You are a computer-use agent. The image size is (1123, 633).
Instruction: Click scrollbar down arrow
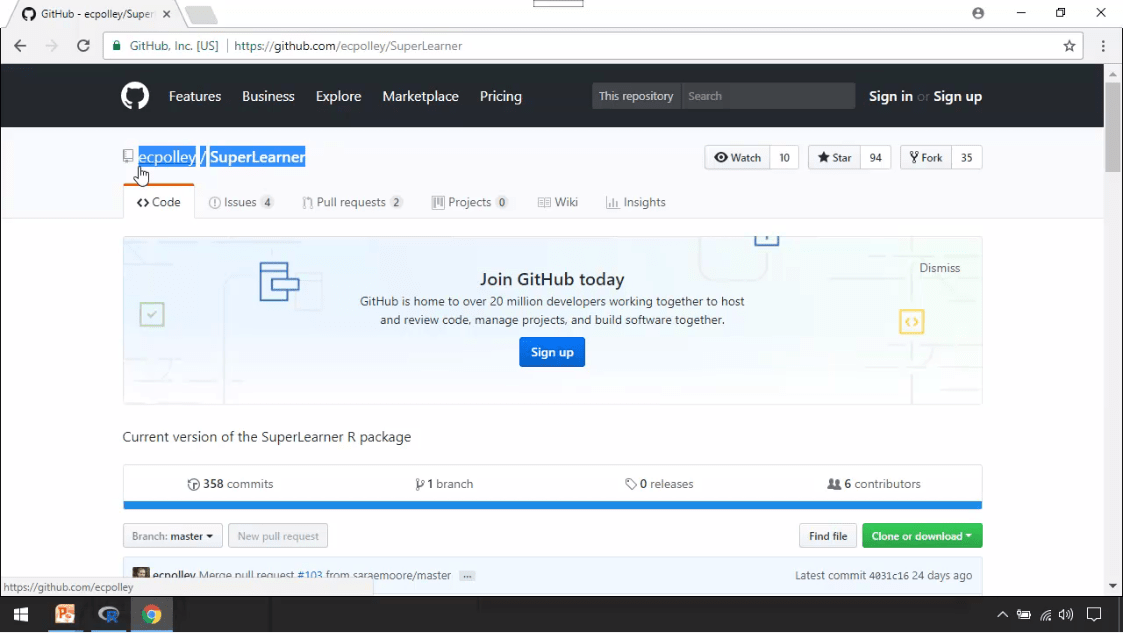pyautogui.click(x=1112, y=586)
